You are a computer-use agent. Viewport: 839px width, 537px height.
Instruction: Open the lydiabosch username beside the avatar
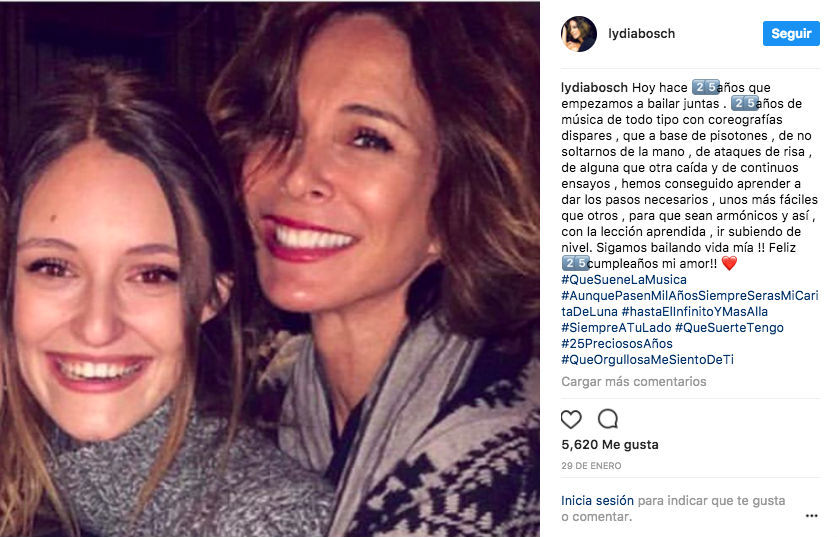pos(641,34)
